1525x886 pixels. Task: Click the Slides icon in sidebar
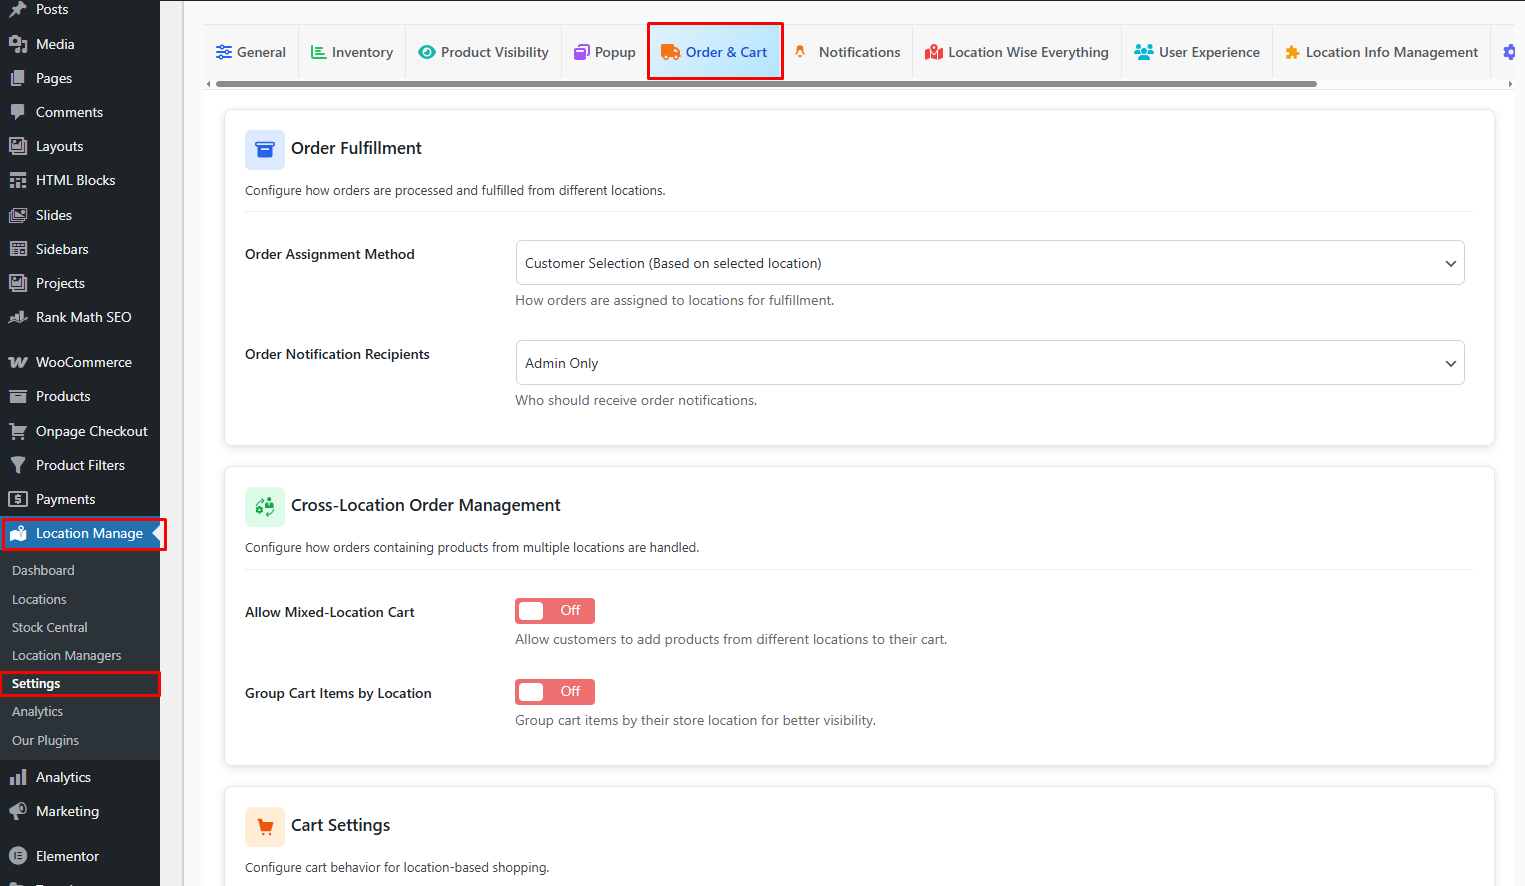coord(18,215)
